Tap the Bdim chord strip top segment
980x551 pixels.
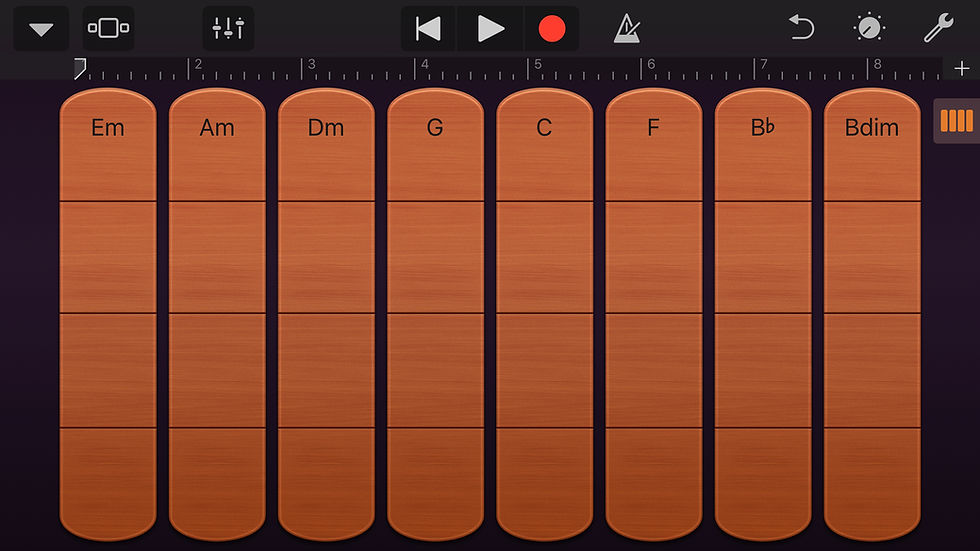pos(872,145)
